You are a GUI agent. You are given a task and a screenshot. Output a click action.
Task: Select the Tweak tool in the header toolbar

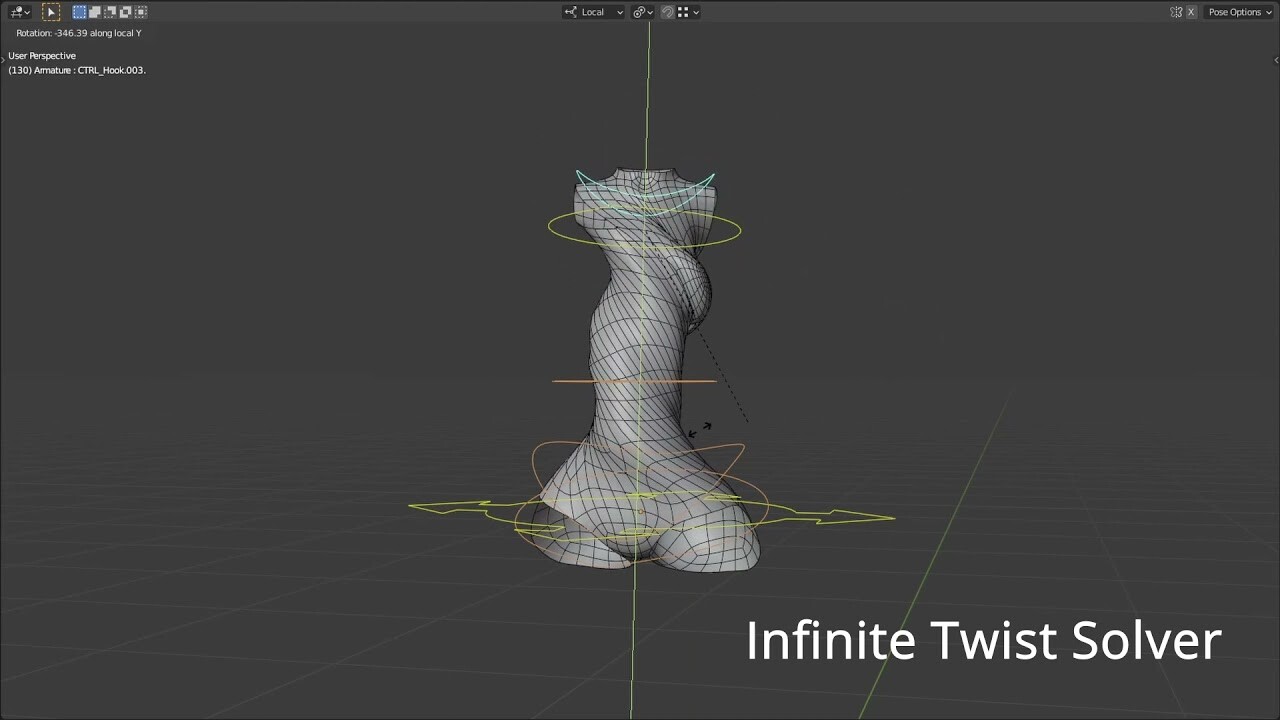click(51, 12)
